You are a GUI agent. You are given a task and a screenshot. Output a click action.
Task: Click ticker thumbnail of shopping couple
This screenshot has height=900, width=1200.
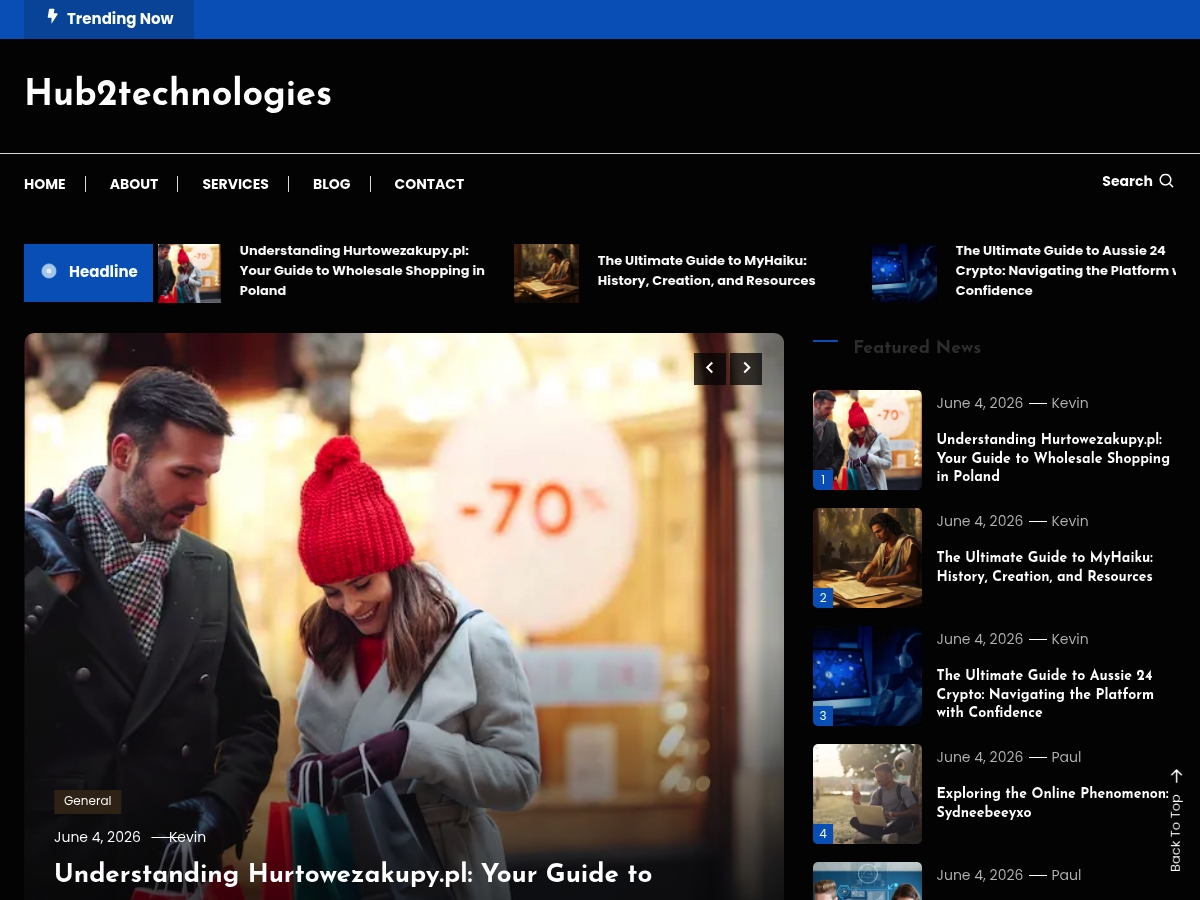[189, 273]
